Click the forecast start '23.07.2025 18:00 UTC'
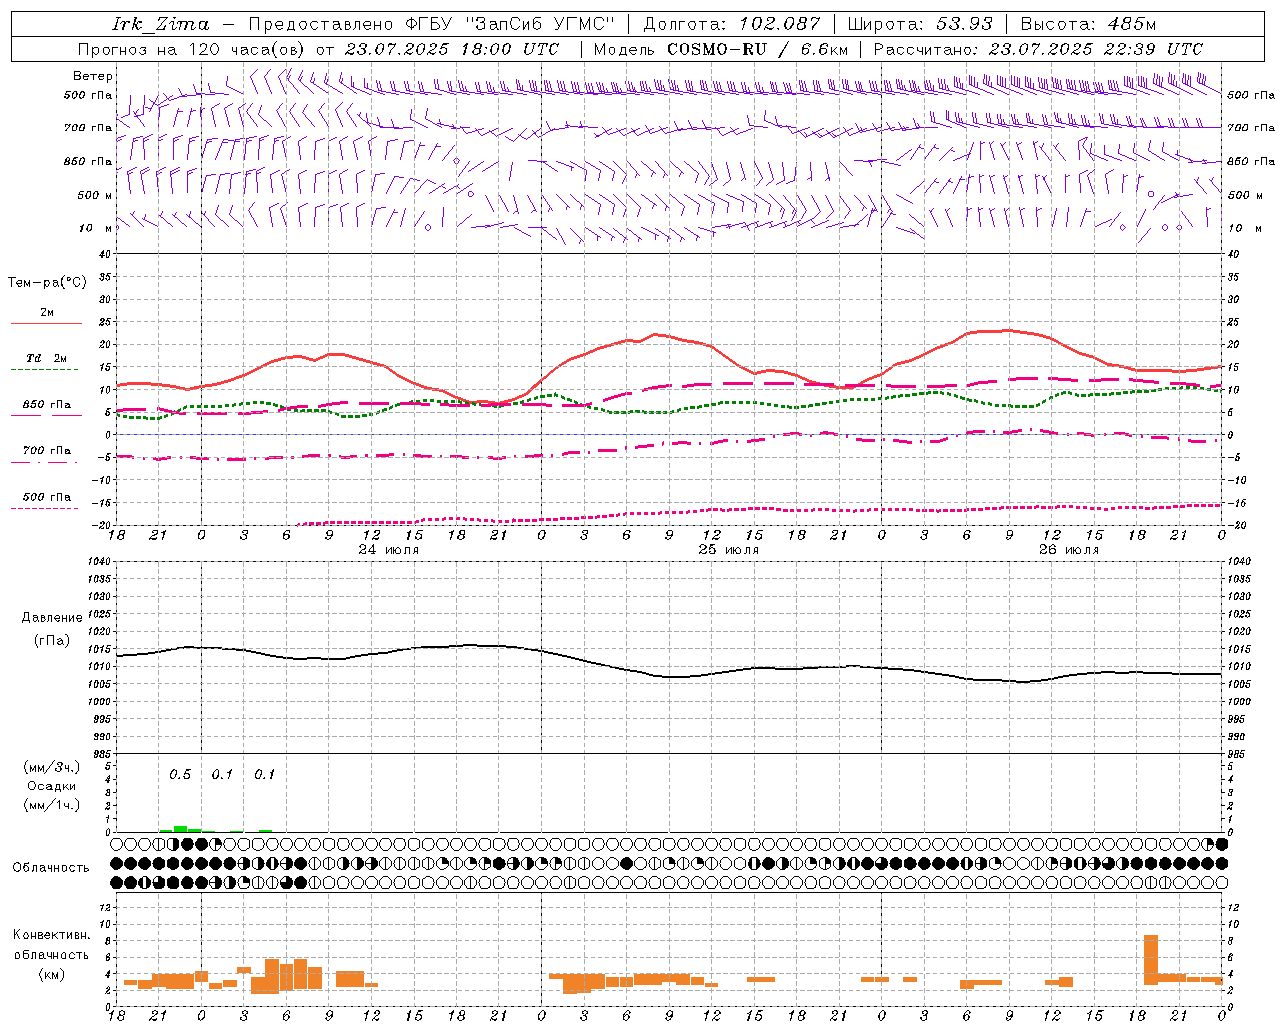 point(452,49)
